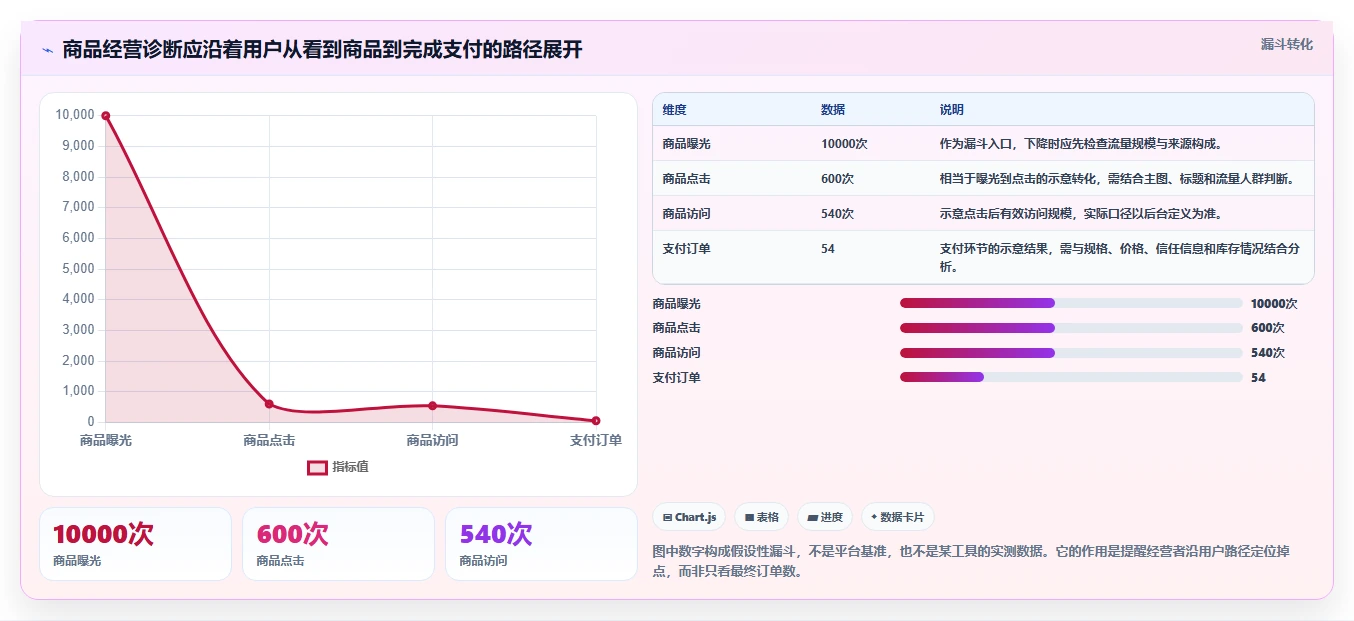1354x621 pixels.
Task: Click the description starting 示意点击后有效访问
Action: [x=1081, y=214]
